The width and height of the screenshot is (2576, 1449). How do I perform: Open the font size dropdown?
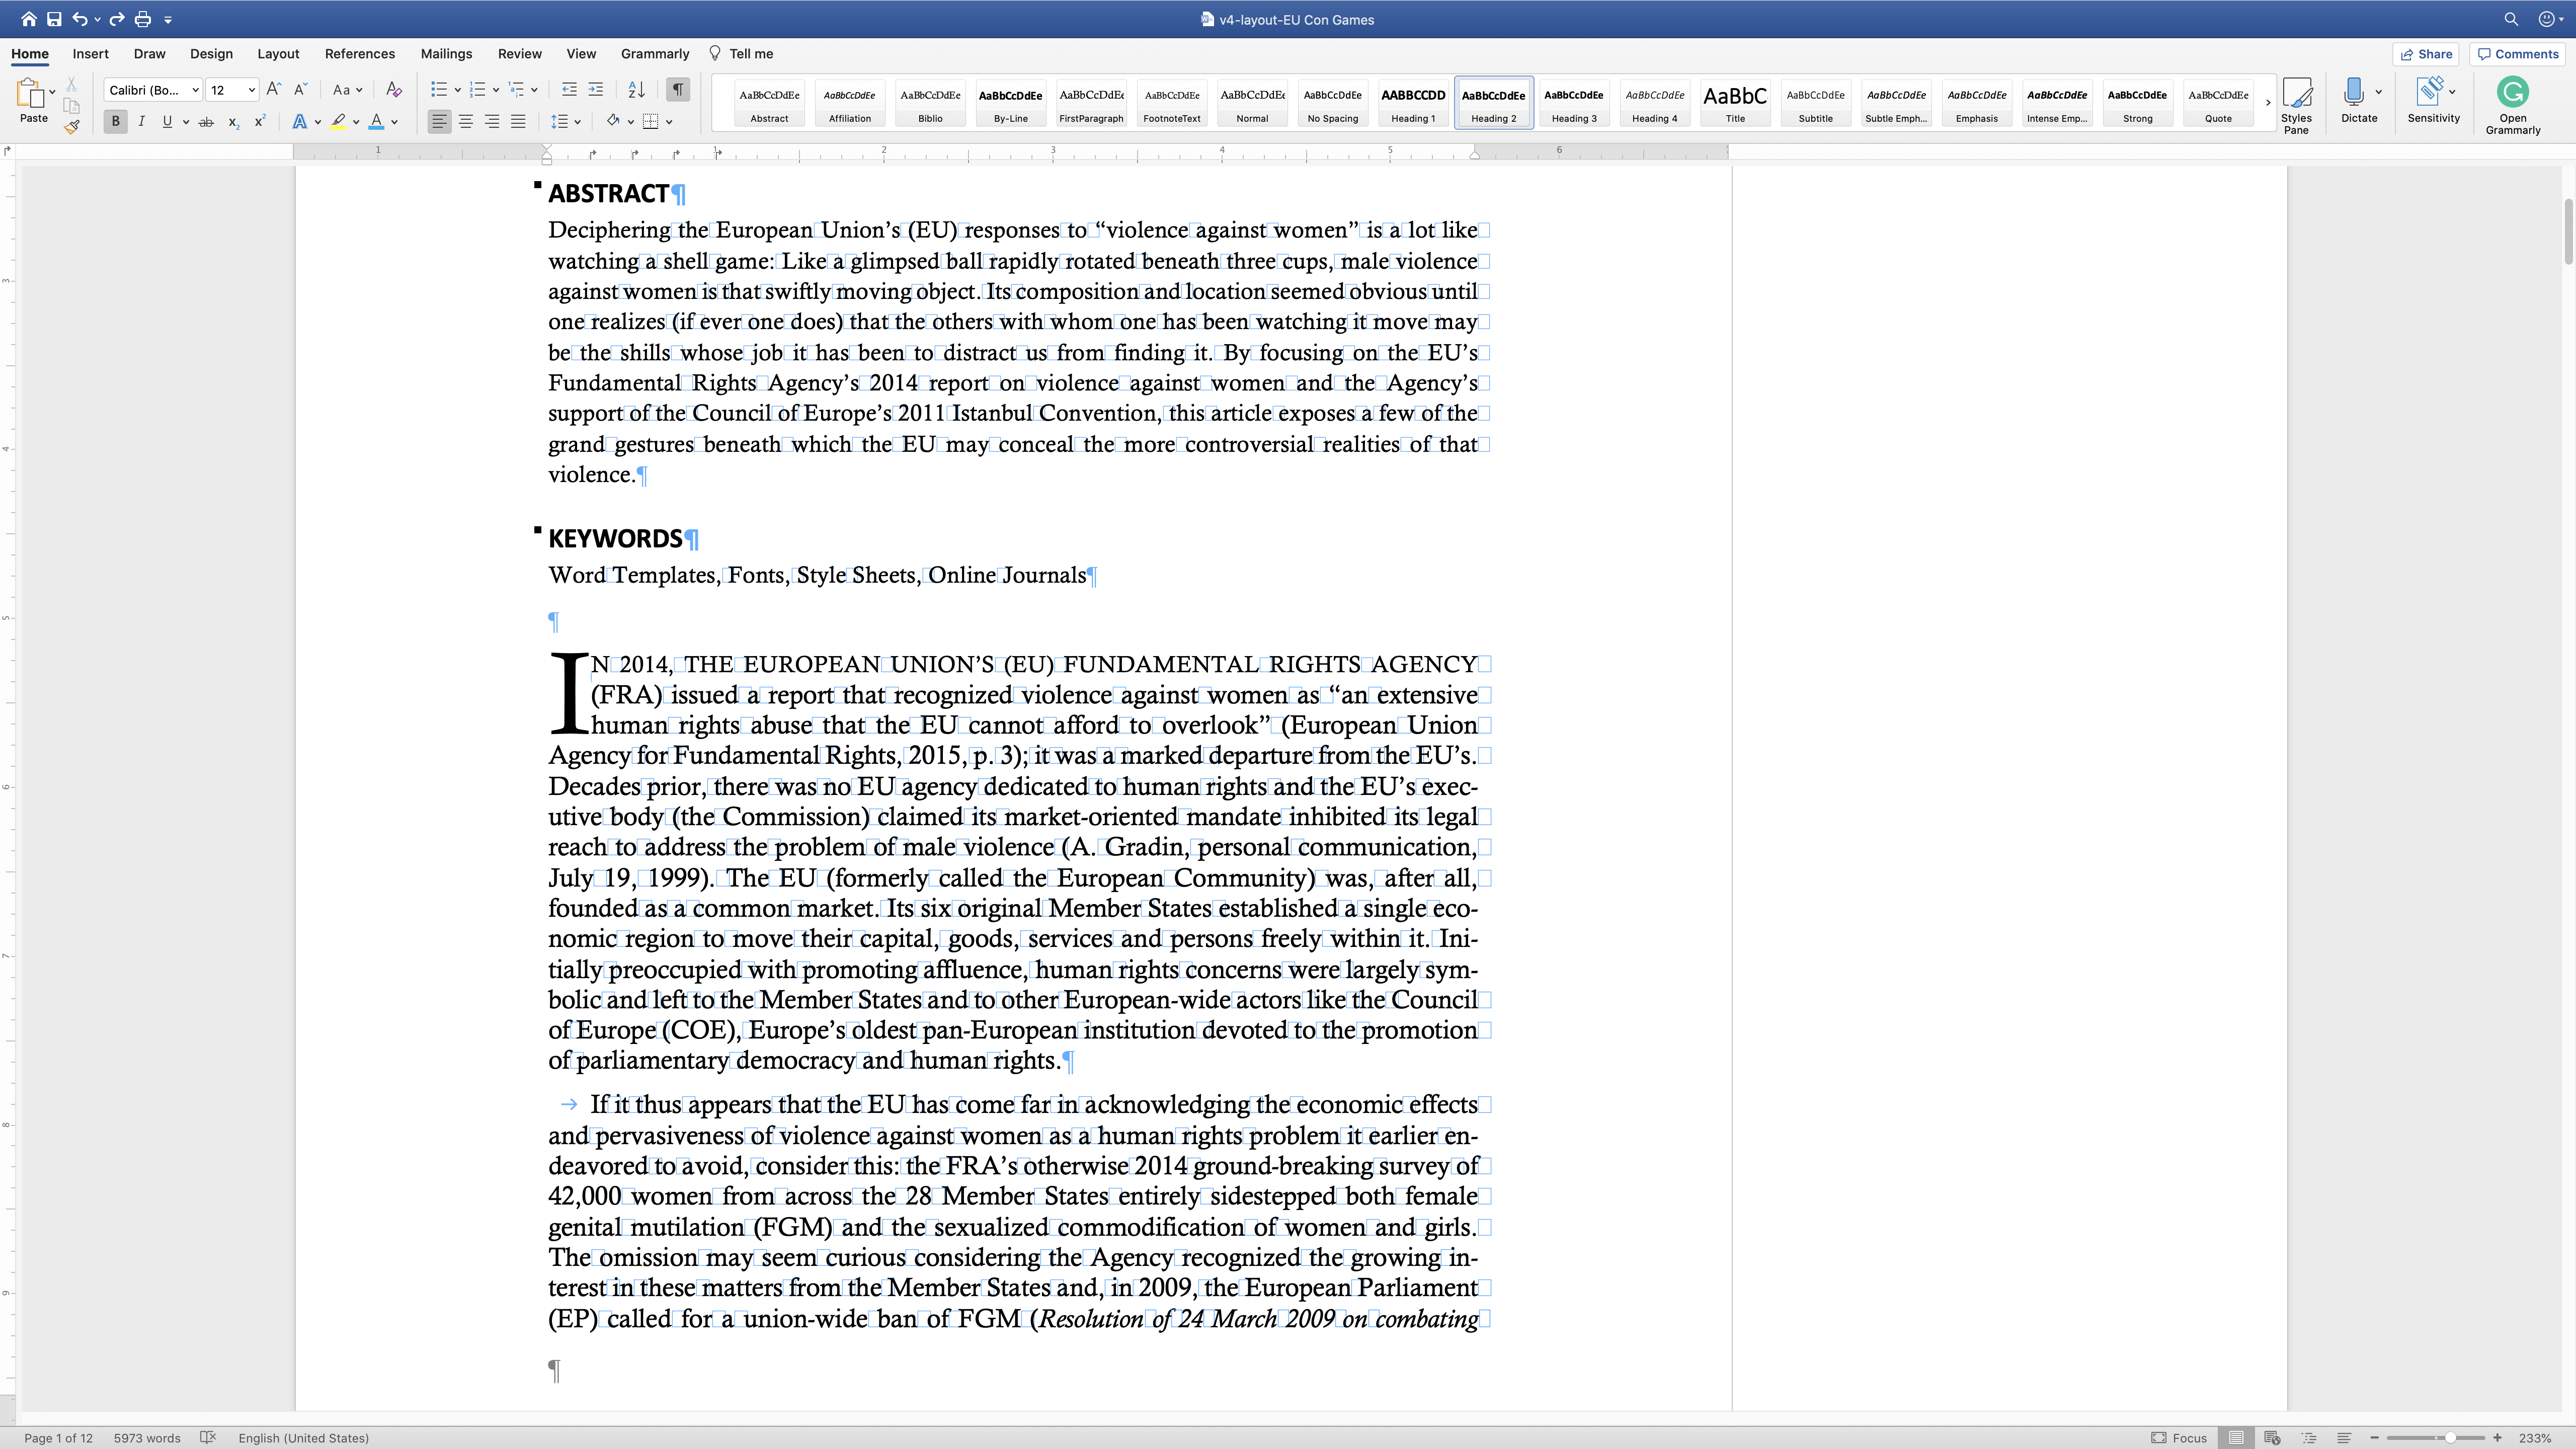(251, 90)
